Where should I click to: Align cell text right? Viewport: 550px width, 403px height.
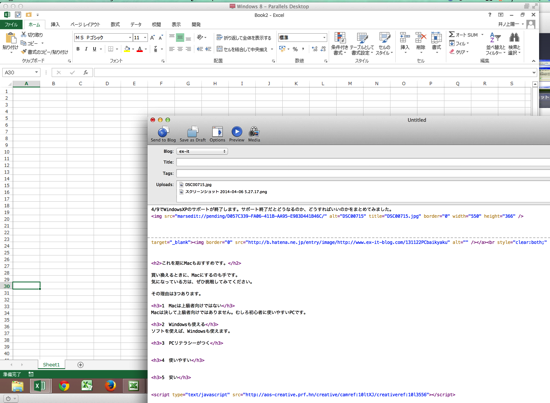point(188,49)
